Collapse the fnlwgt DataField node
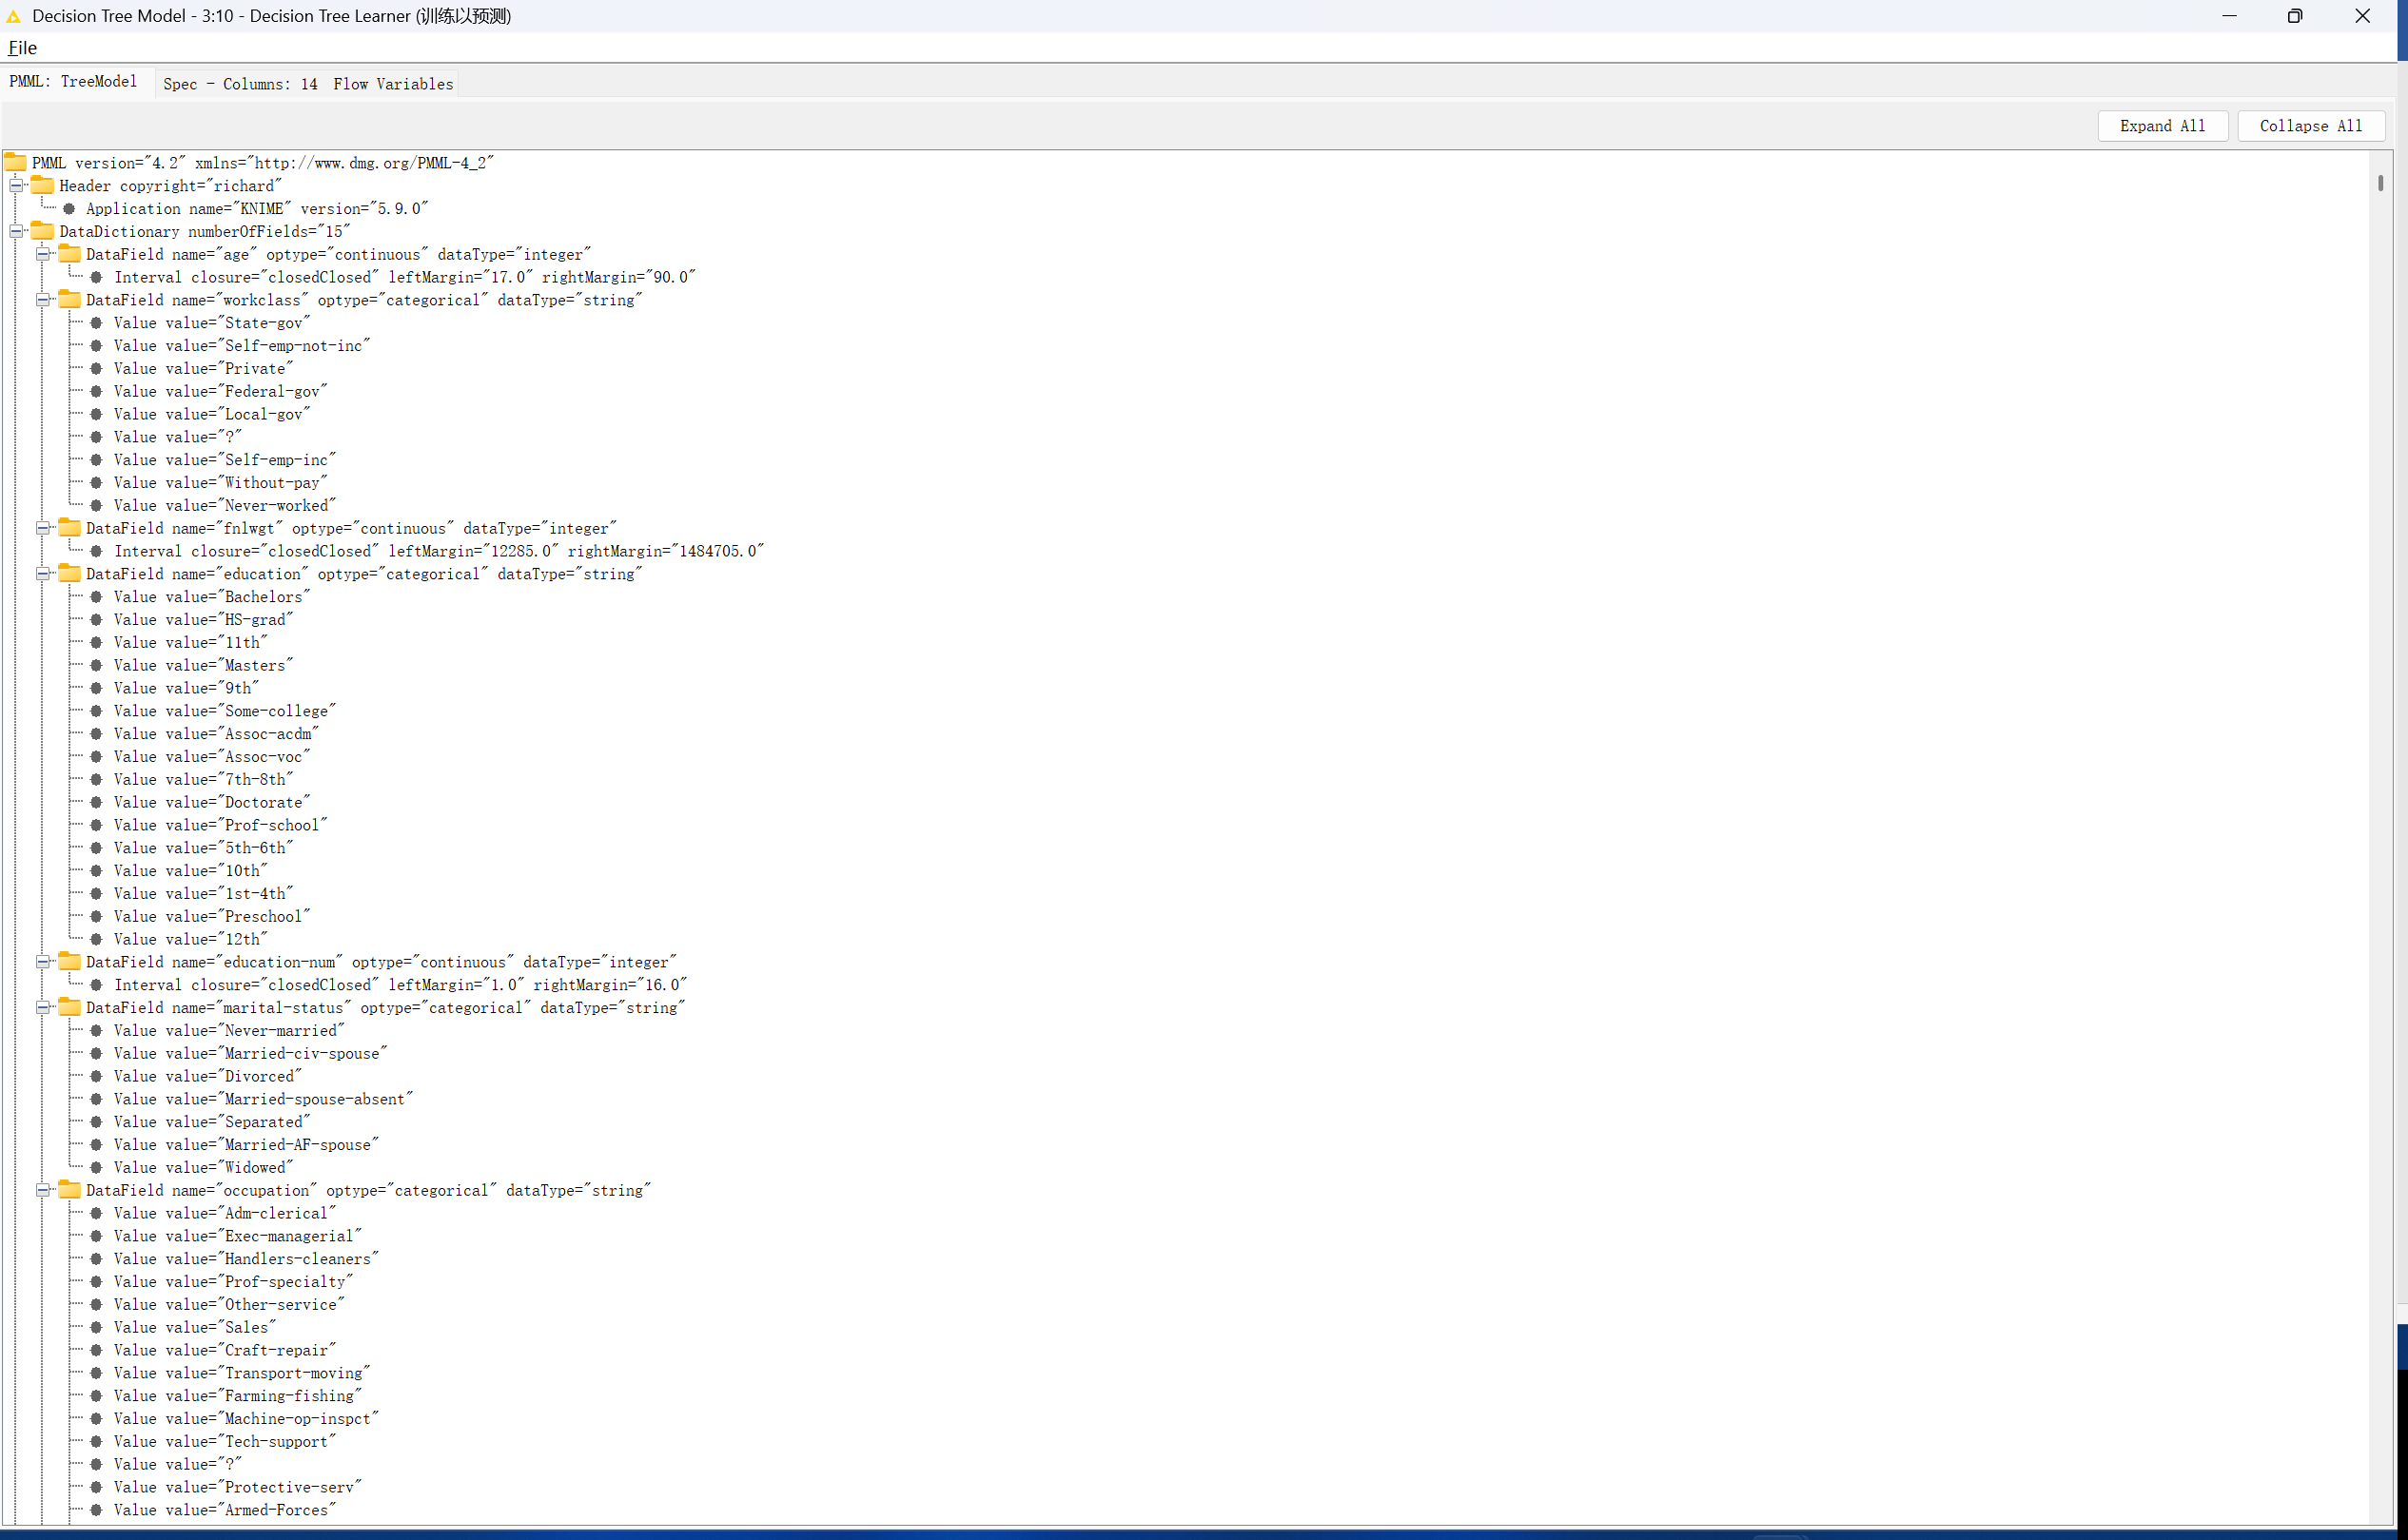2408x1540 pixels. tap(43, 528)
